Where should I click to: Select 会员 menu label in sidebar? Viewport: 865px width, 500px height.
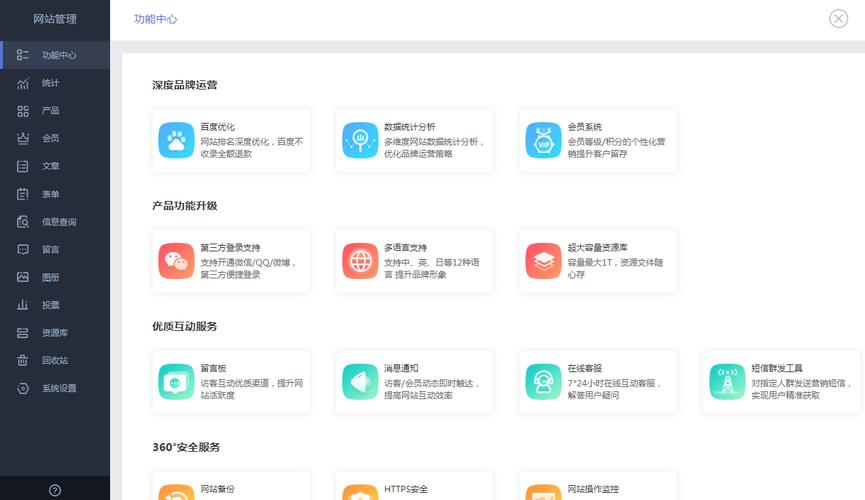click(50, 138)
